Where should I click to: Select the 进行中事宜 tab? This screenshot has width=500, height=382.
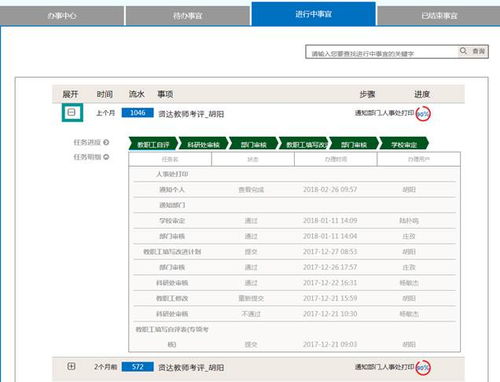click(x=313, y=14)
